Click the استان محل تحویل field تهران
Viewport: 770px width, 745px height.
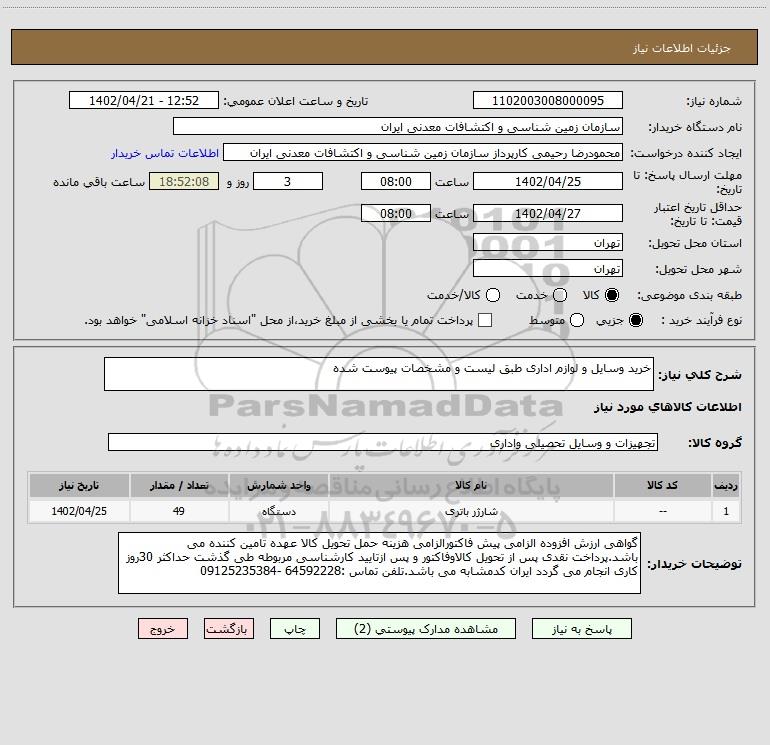point(548,242)
